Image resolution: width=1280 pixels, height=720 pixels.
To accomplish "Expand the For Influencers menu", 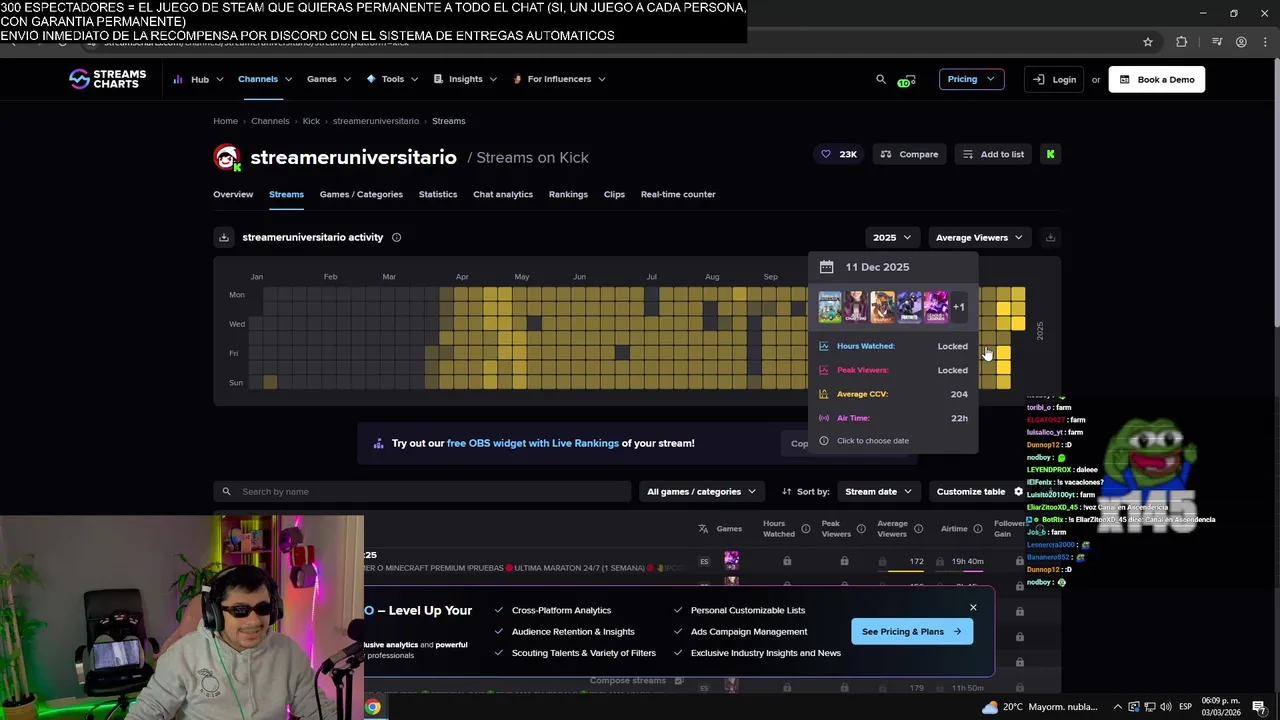I will pos(558,79).
